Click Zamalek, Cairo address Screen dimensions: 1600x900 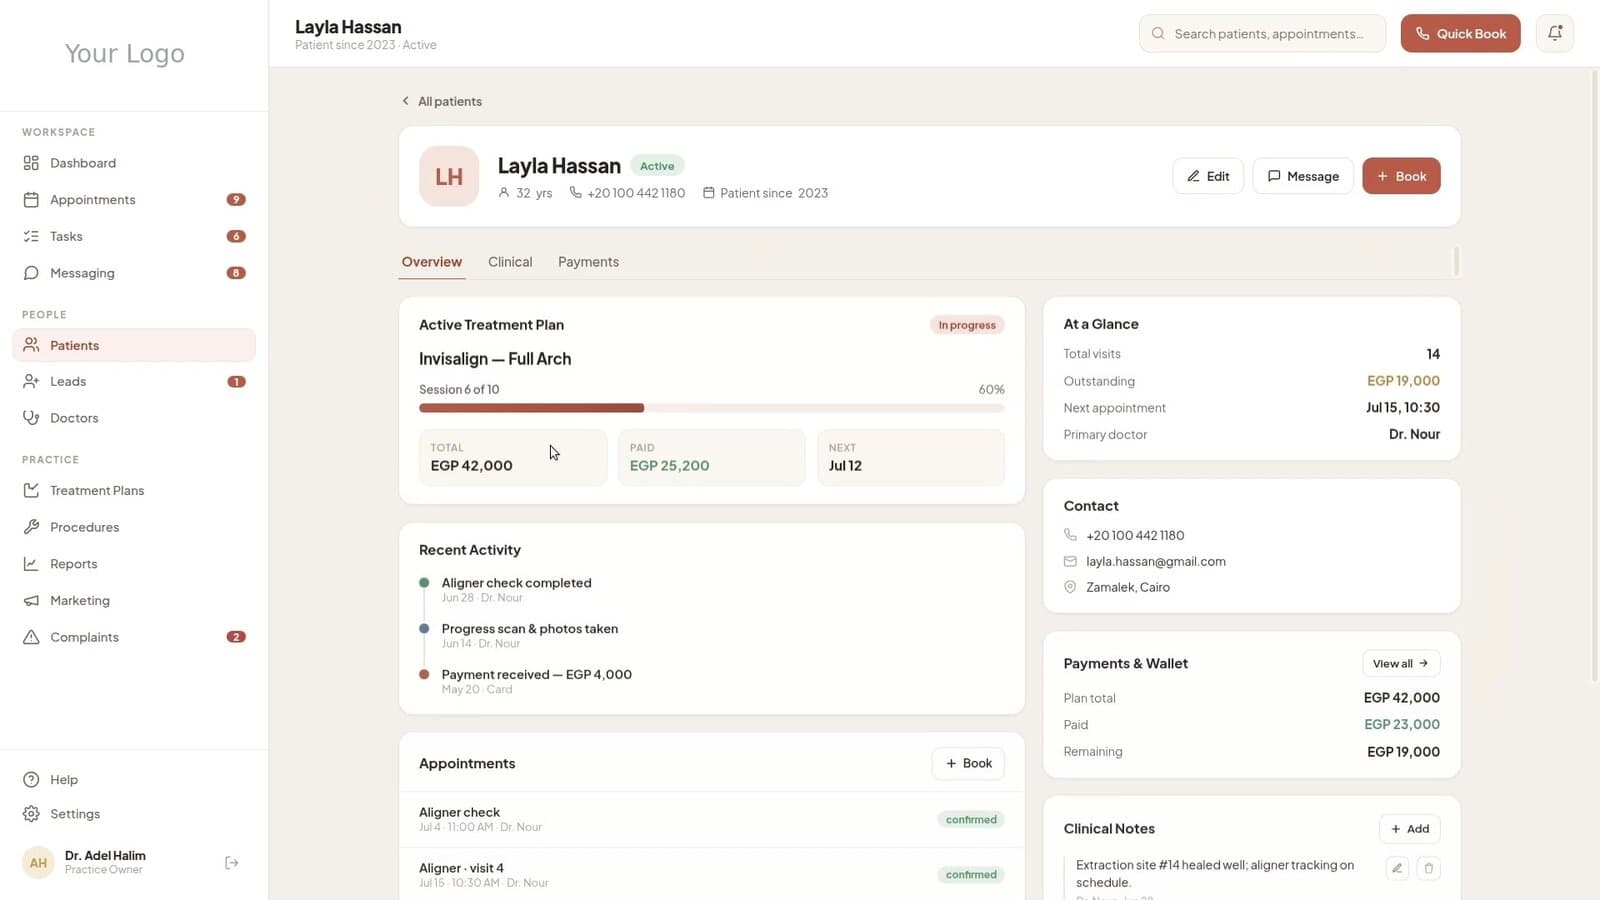pos(1128,587)
